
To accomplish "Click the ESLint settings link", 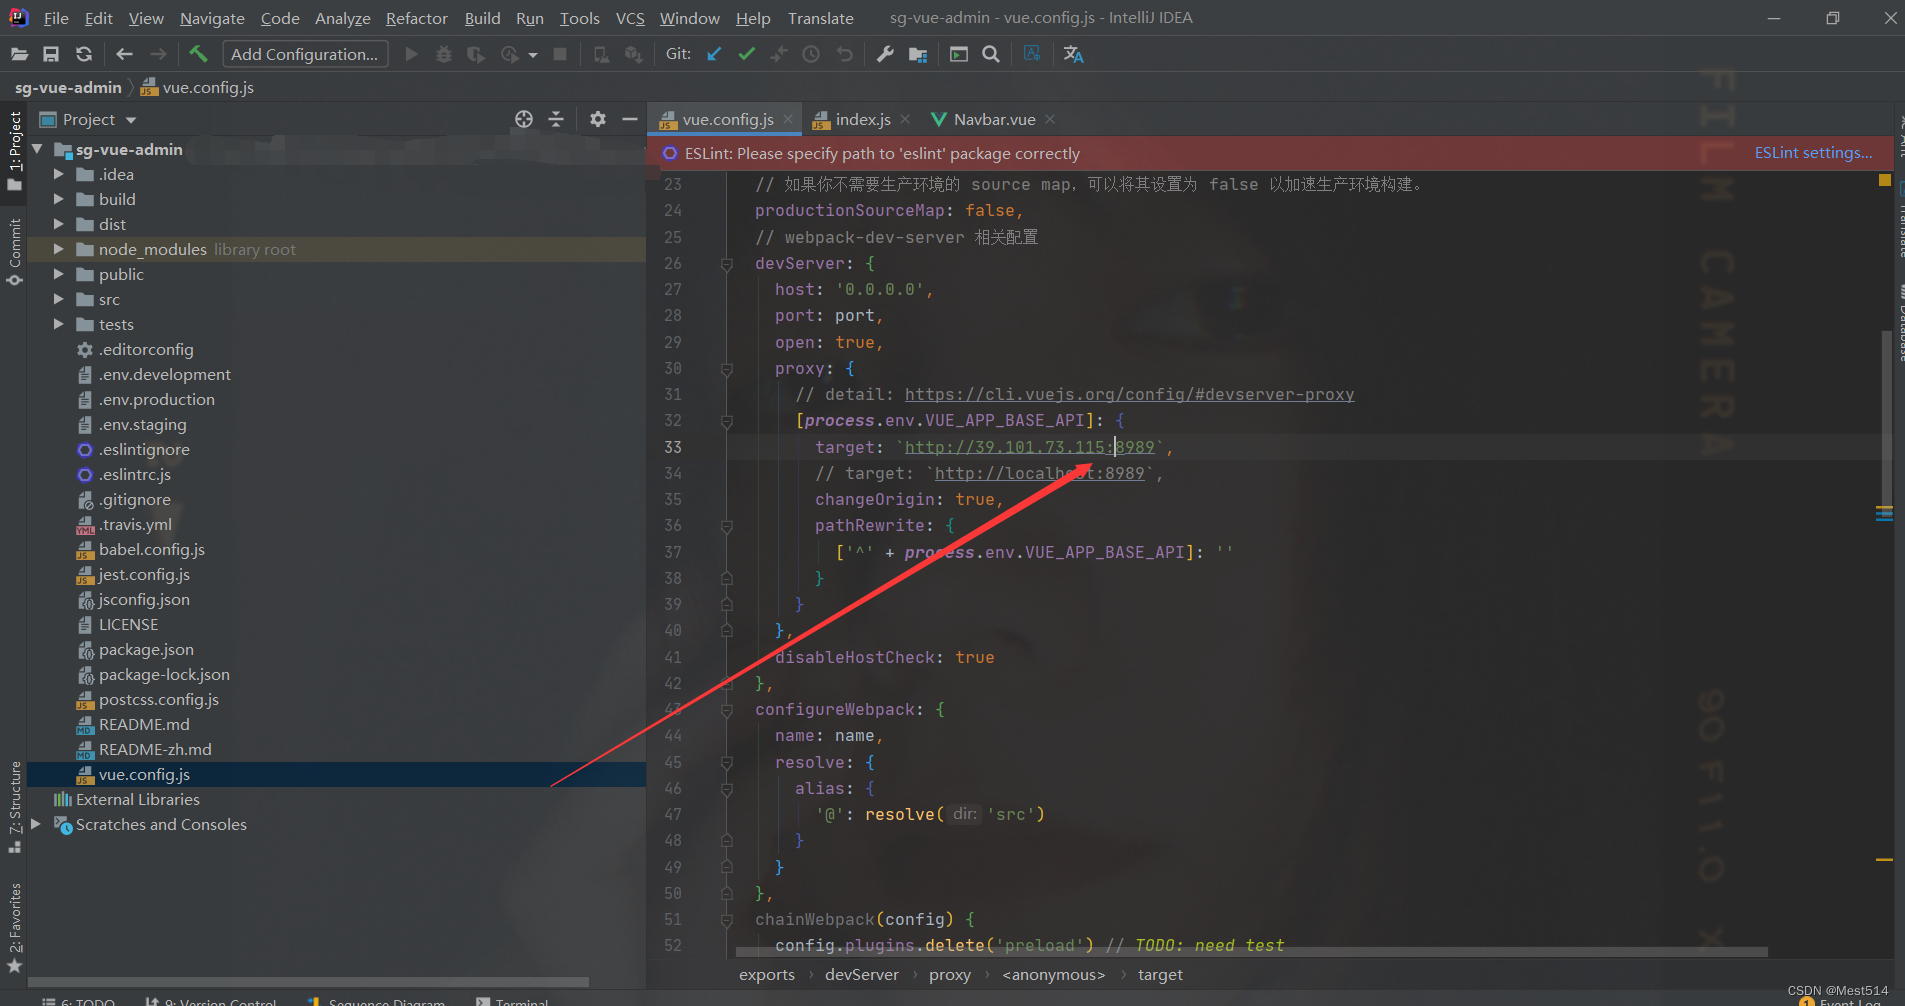I will (1812, 153).
